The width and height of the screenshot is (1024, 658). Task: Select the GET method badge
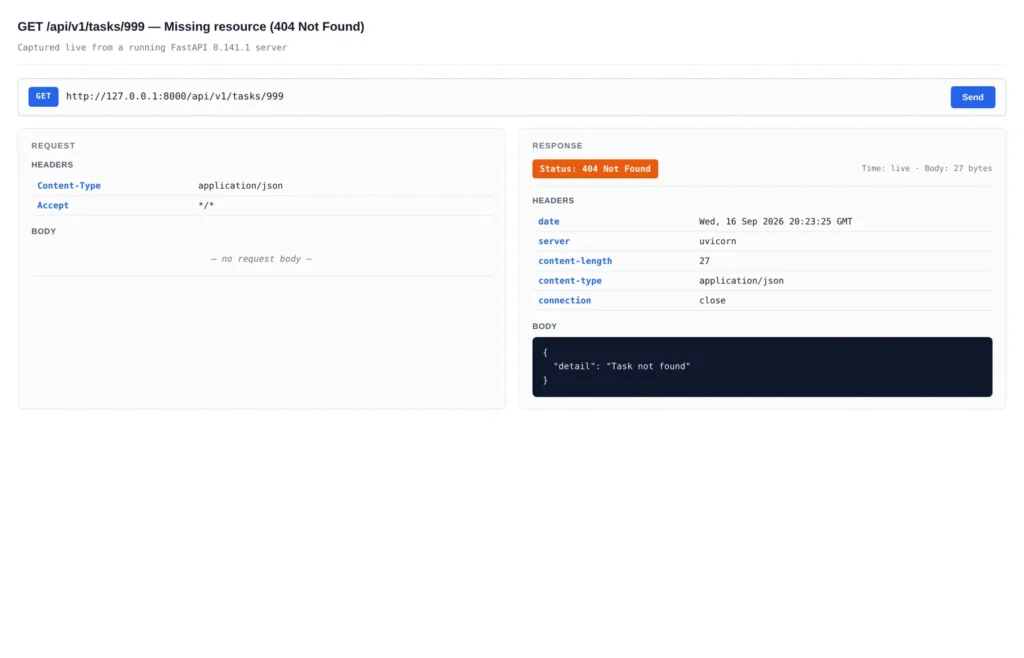[x=43, y=97]
